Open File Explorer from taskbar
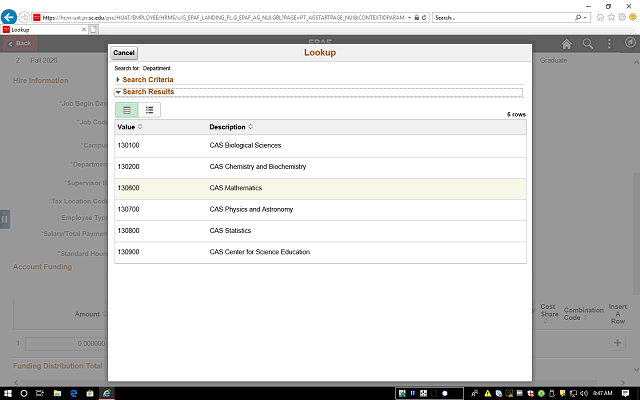Viewport: 640px width, 400px height. point(57,393)
